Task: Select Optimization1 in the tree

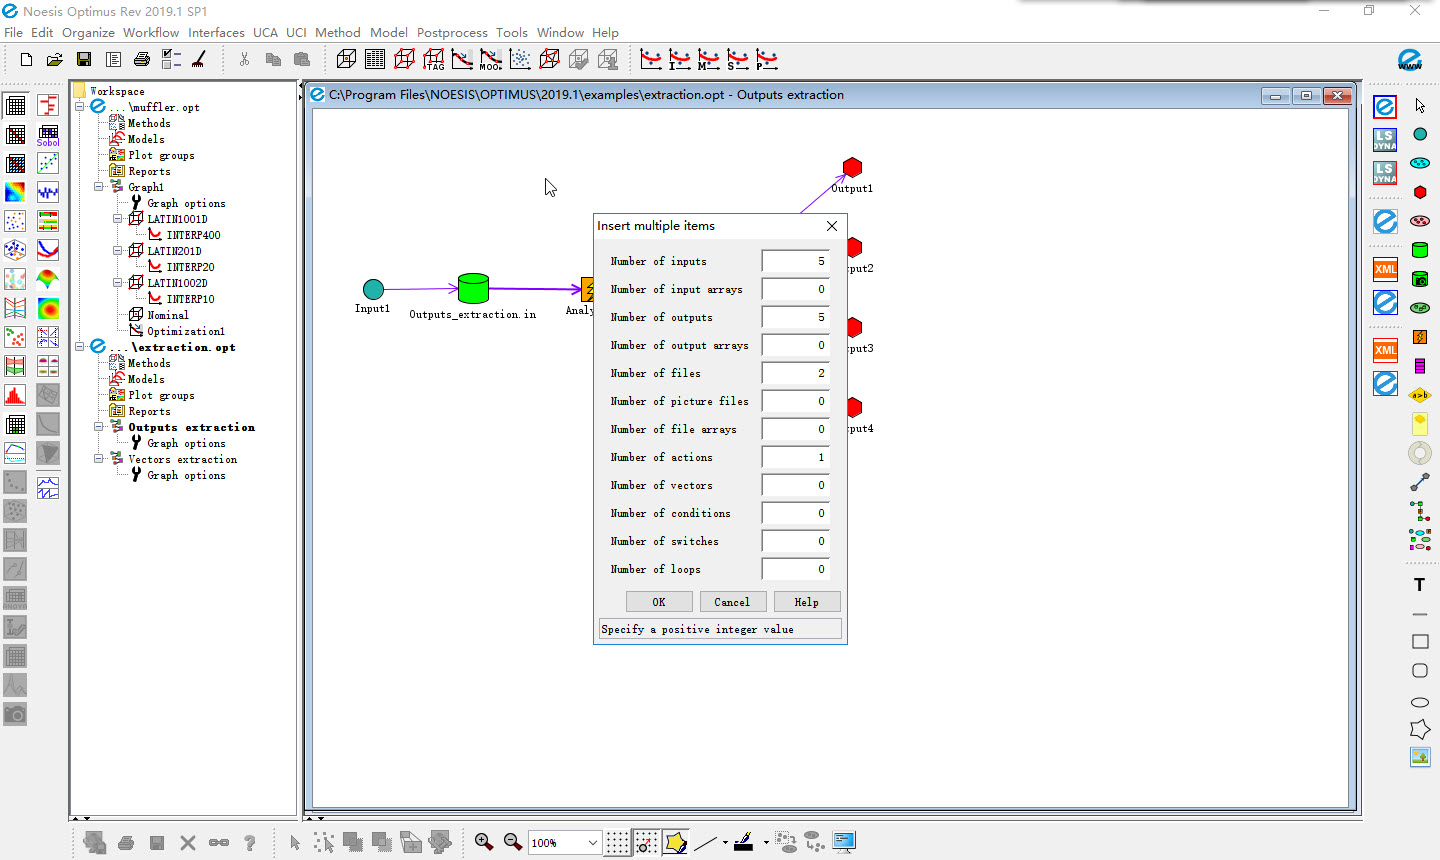Action: (186, 331)
